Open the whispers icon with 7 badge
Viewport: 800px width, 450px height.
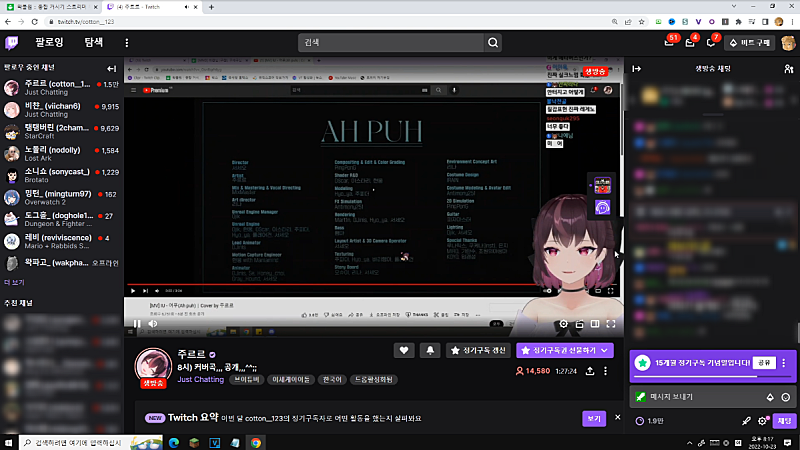click(x=711, y=43)
